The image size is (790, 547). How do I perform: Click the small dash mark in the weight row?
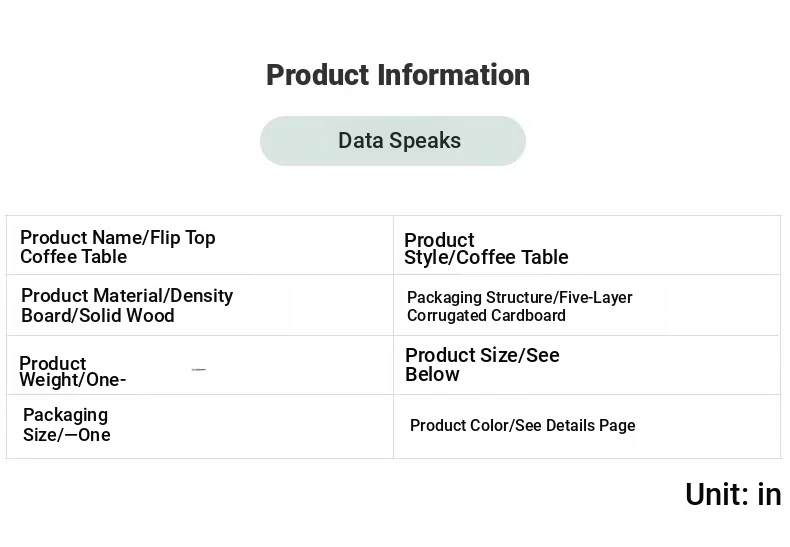[x=199, y=370]
